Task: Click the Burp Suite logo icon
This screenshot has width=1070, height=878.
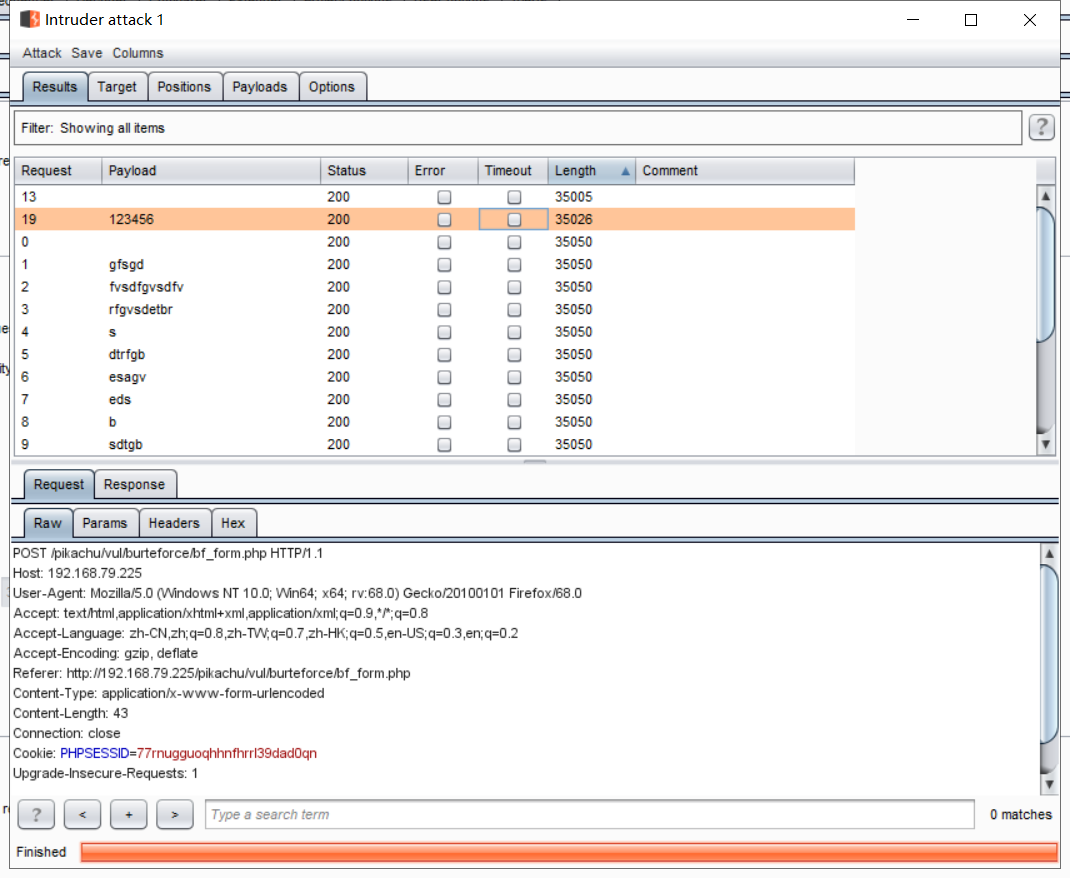Action: tap(30, 19)
